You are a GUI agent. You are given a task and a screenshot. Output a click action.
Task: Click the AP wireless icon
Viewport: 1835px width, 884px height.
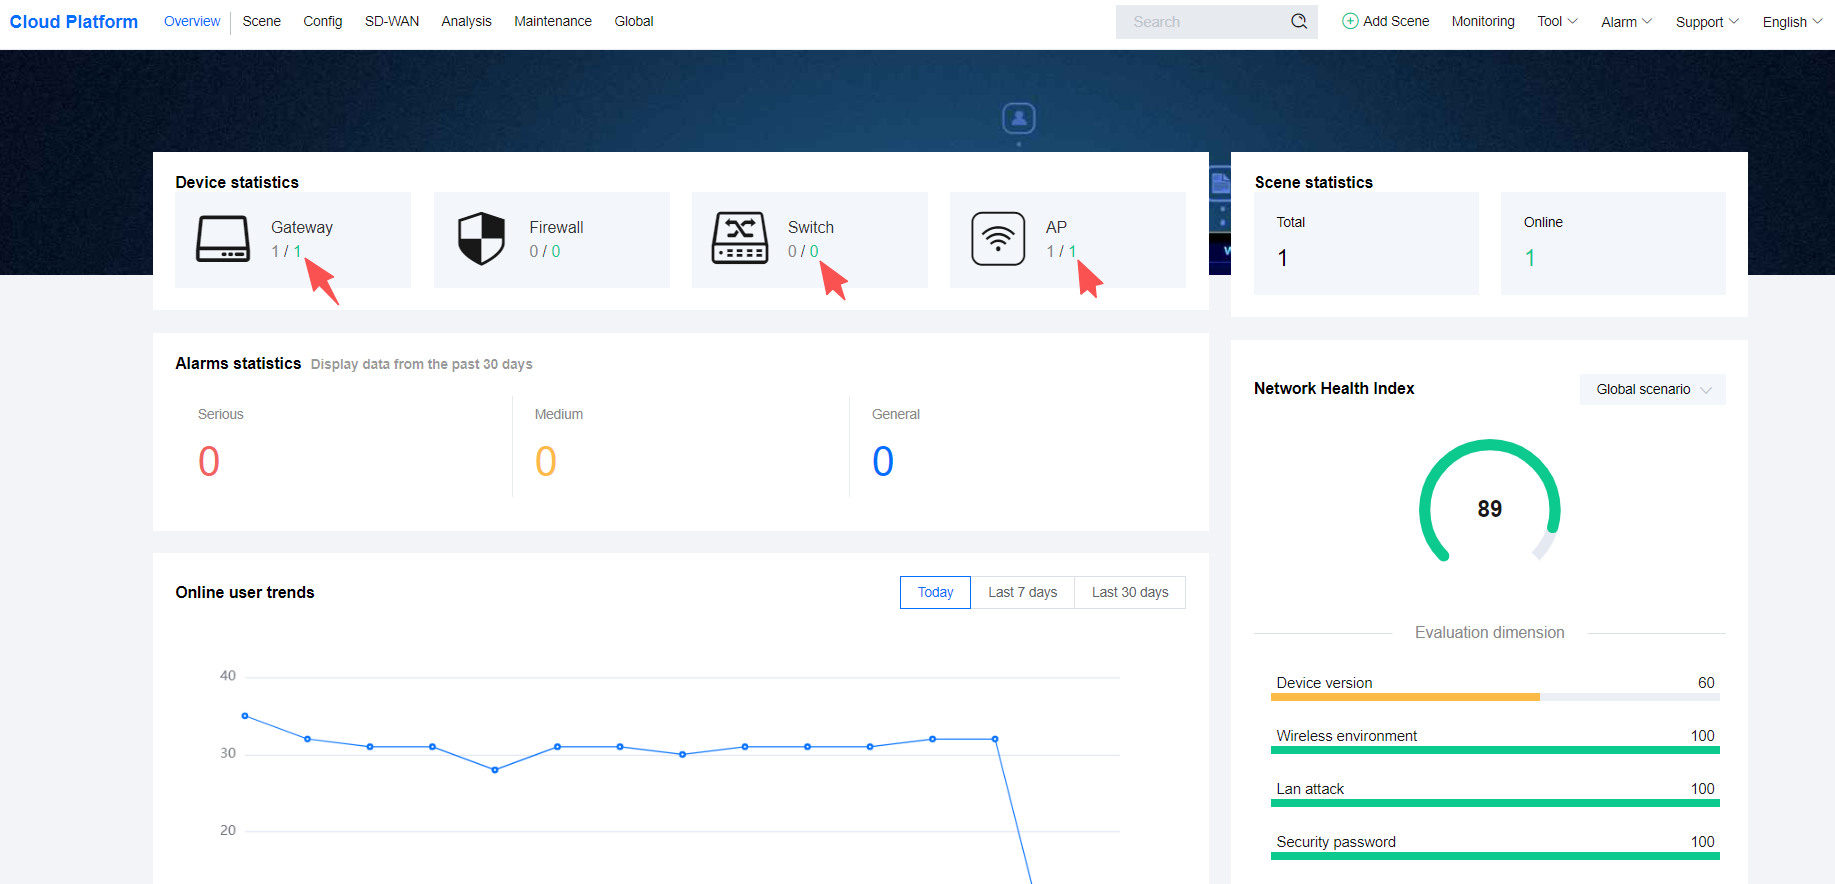pyautogui.click(x=998, y=239)
